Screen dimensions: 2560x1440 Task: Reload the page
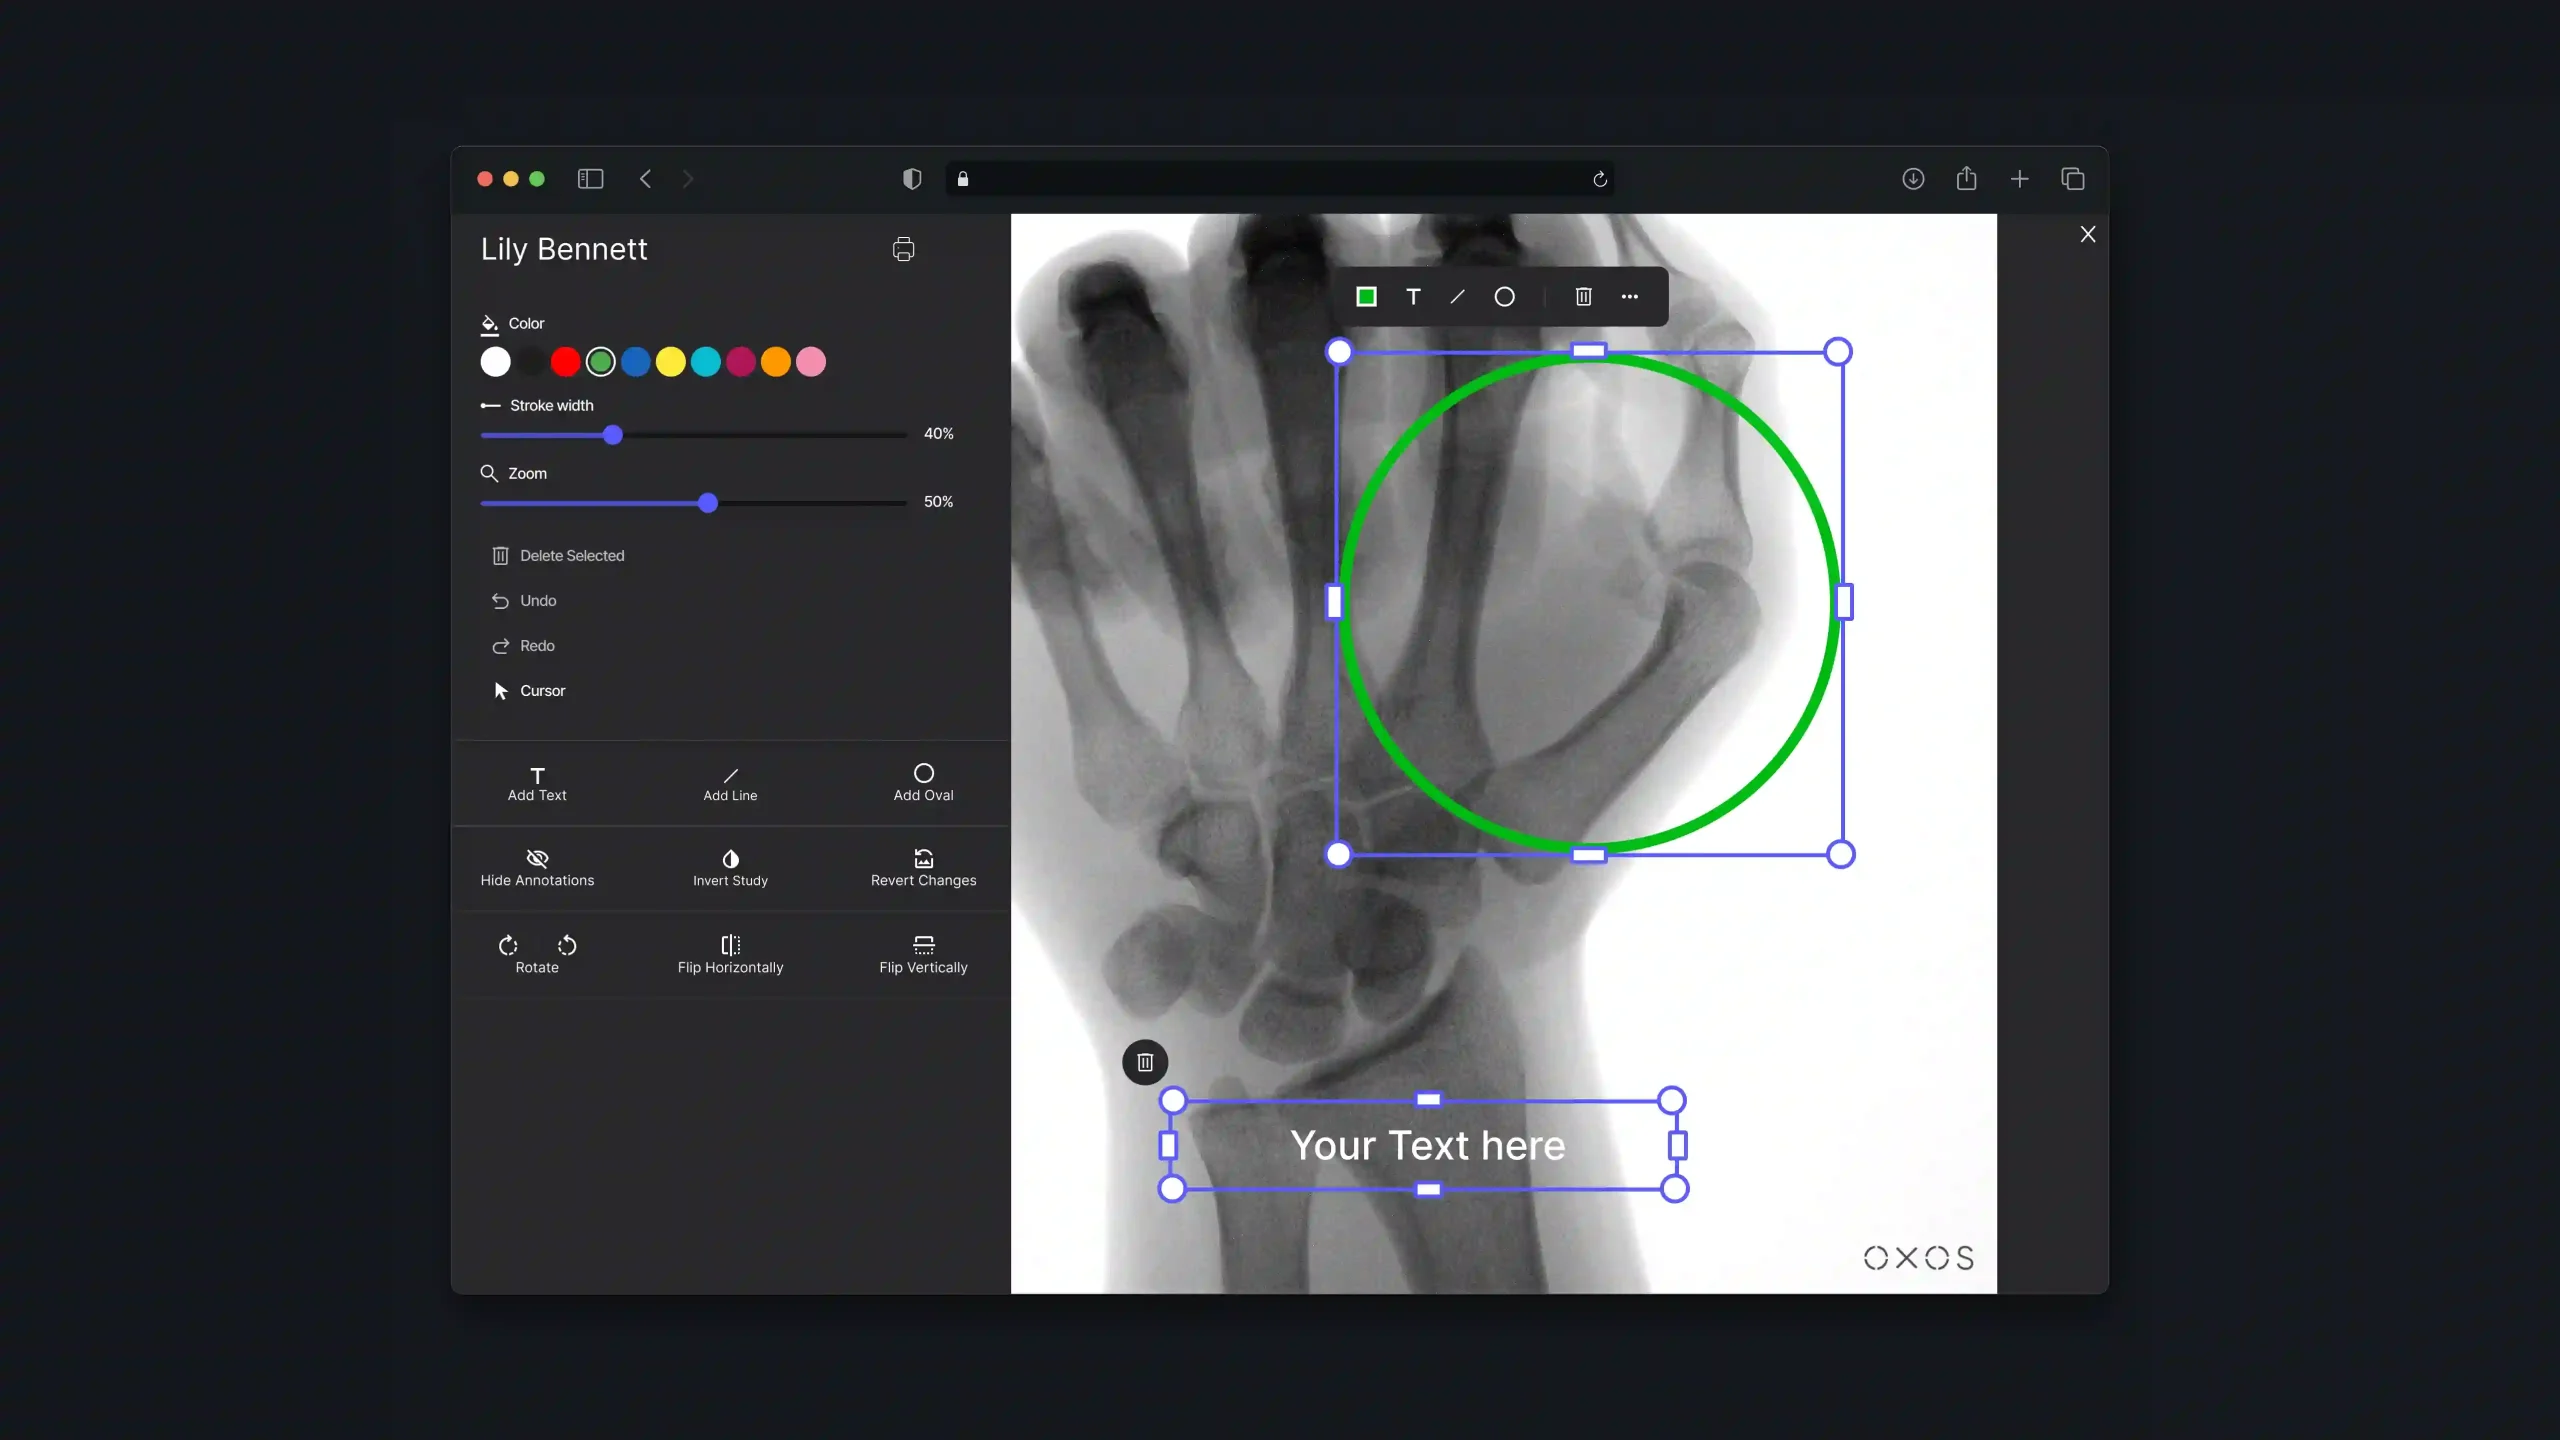[x=1599, y=179]
